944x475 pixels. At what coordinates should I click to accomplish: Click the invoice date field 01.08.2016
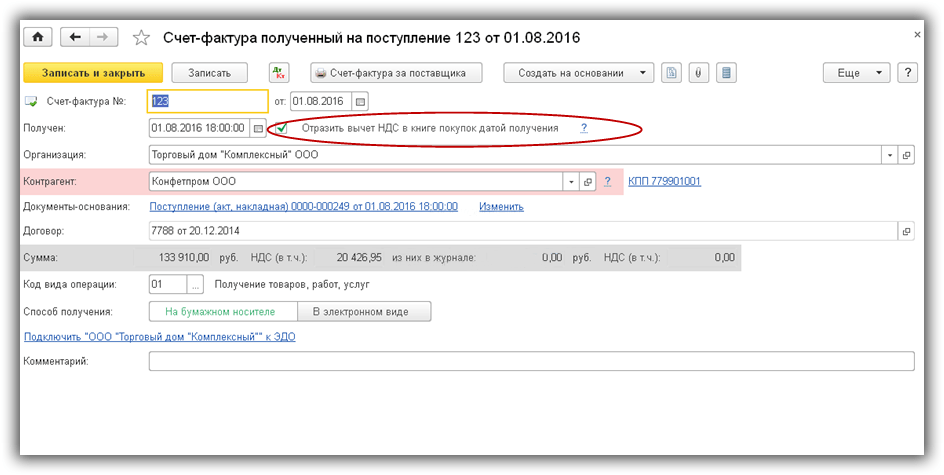[321, 102]
